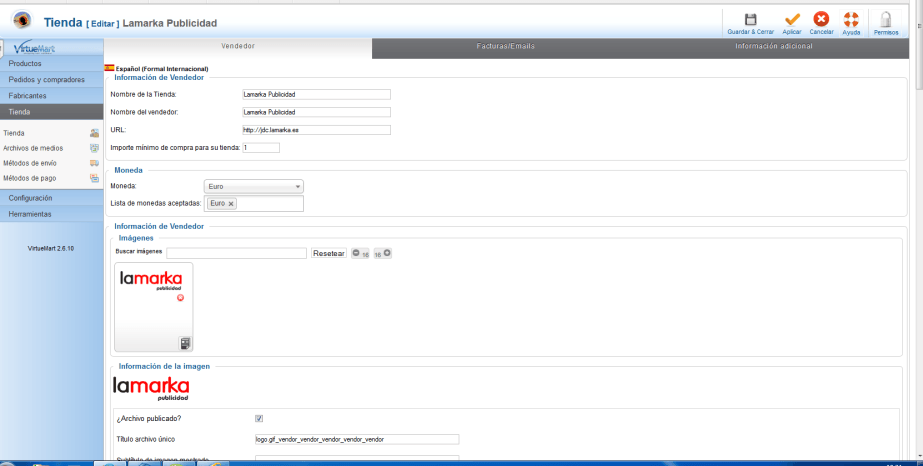Click the Spanish flag language icon
Image resolution: width=923 pixels, height=466 pixels.
pyautogui.click(x=109, y=68)
